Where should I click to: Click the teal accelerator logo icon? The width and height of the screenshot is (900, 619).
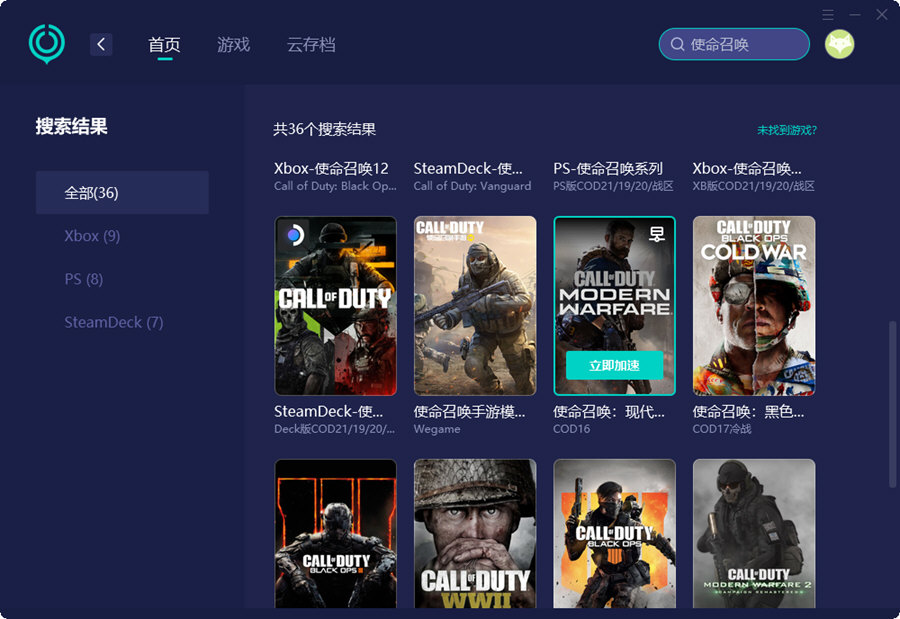coord(46,44)
